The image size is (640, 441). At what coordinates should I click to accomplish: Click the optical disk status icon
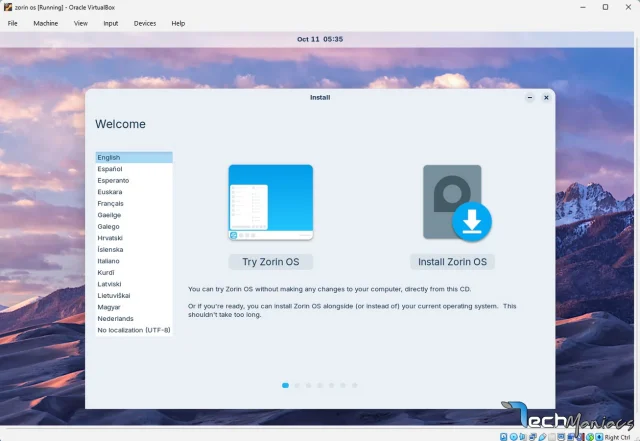click(513, 437)
